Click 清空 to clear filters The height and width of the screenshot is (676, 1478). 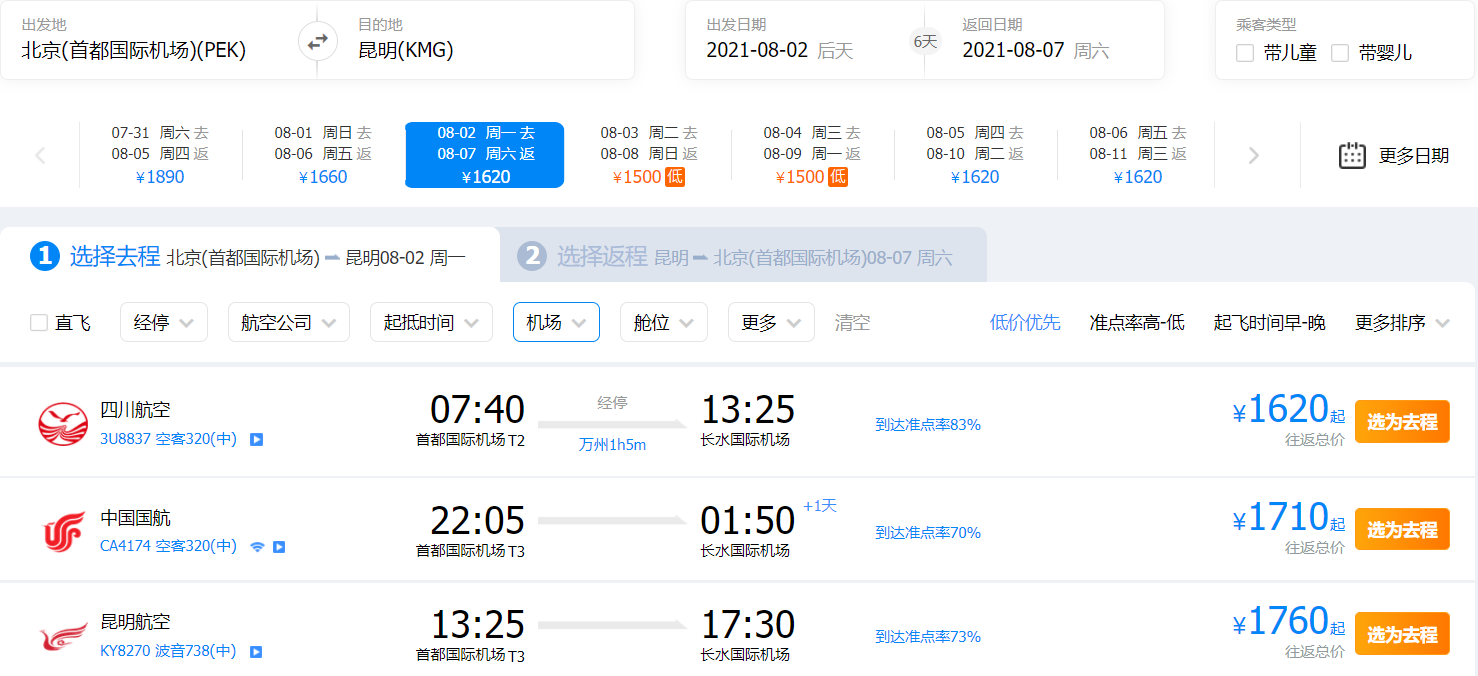point(852,323)
